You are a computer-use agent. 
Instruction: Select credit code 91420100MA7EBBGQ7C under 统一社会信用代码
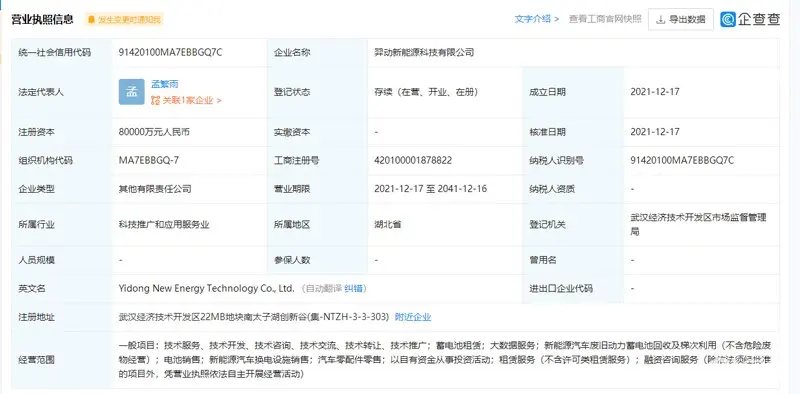pyautogui.click(x=170, y=52)
